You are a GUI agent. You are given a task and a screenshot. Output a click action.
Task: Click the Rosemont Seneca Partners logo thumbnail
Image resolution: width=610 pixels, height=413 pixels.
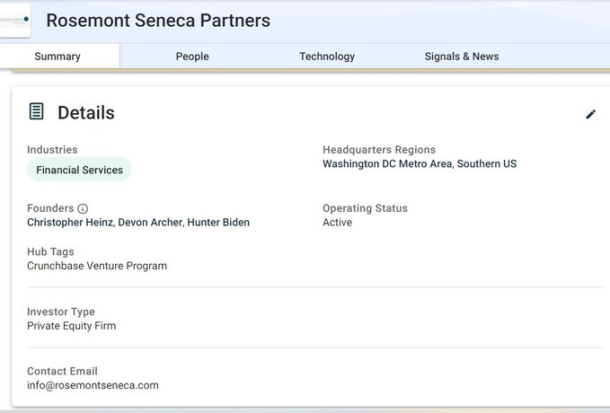point(15,20)
